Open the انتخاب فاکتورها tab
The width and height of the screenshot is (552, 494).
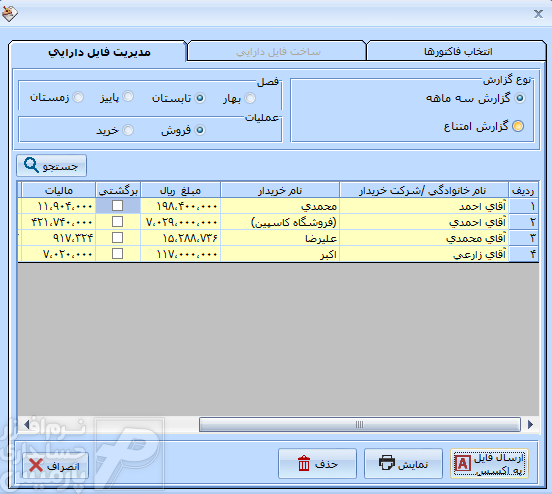point(457,52)
